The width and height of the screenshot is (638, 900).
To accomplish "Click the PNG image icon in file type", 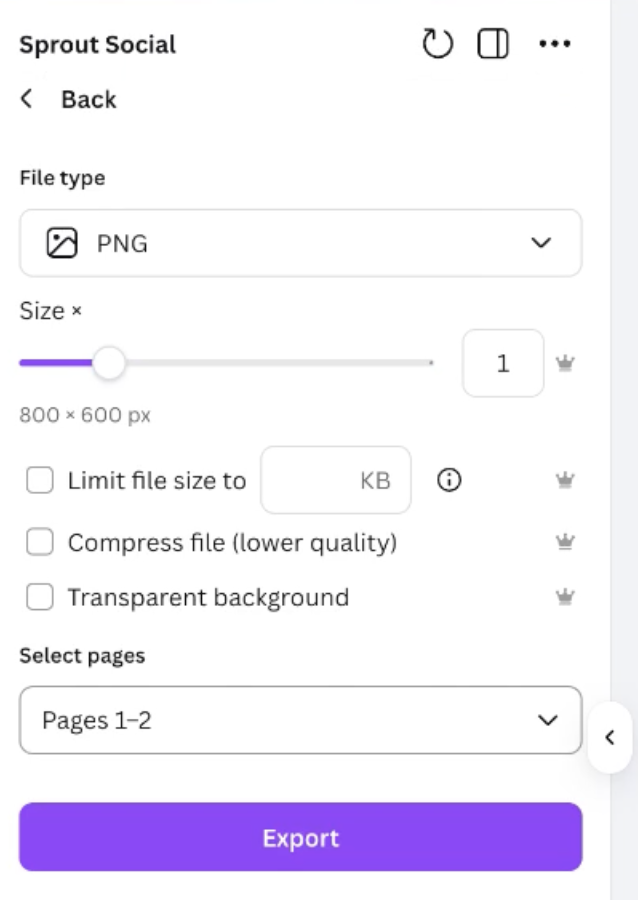I will 58,242.
